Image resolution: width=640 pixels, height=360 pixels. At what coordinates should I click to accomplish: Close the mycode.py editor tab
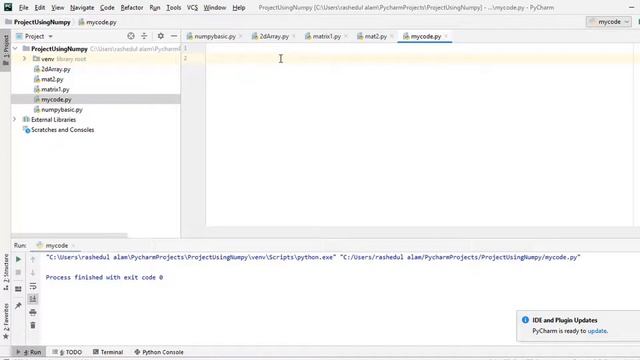tap(446, 36)
